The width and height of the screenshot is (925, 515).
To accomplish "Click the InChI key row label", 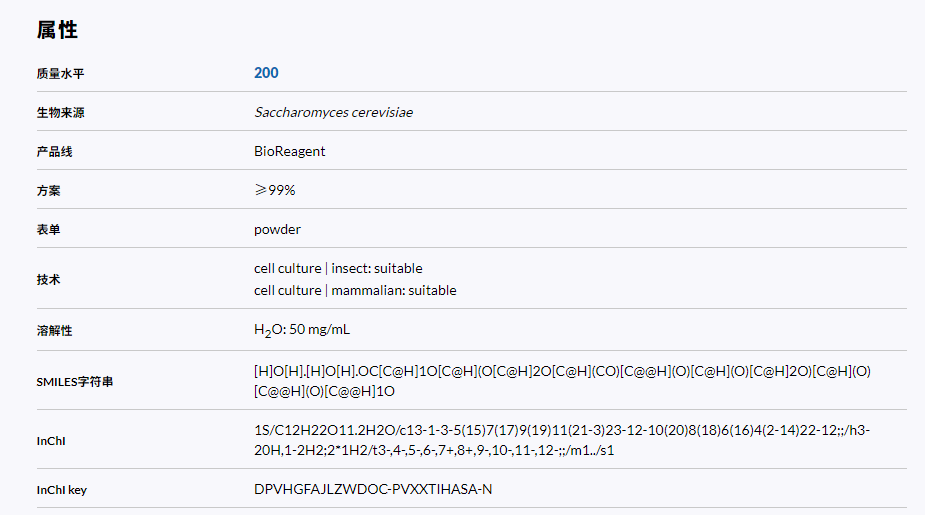I will point(61,490).
